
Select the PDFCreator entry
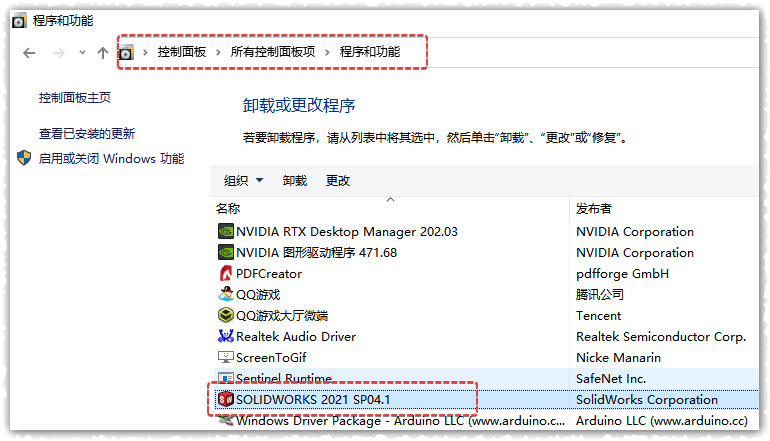pyautogui.click(x=269, y=274)
